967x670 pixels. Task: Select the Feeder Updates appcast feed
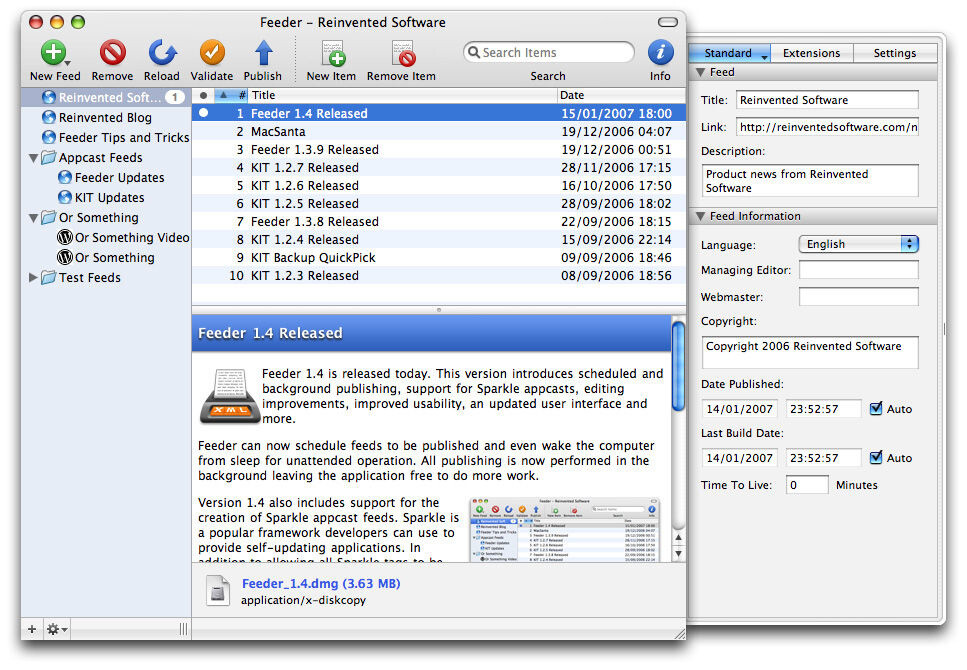point(112,178)
